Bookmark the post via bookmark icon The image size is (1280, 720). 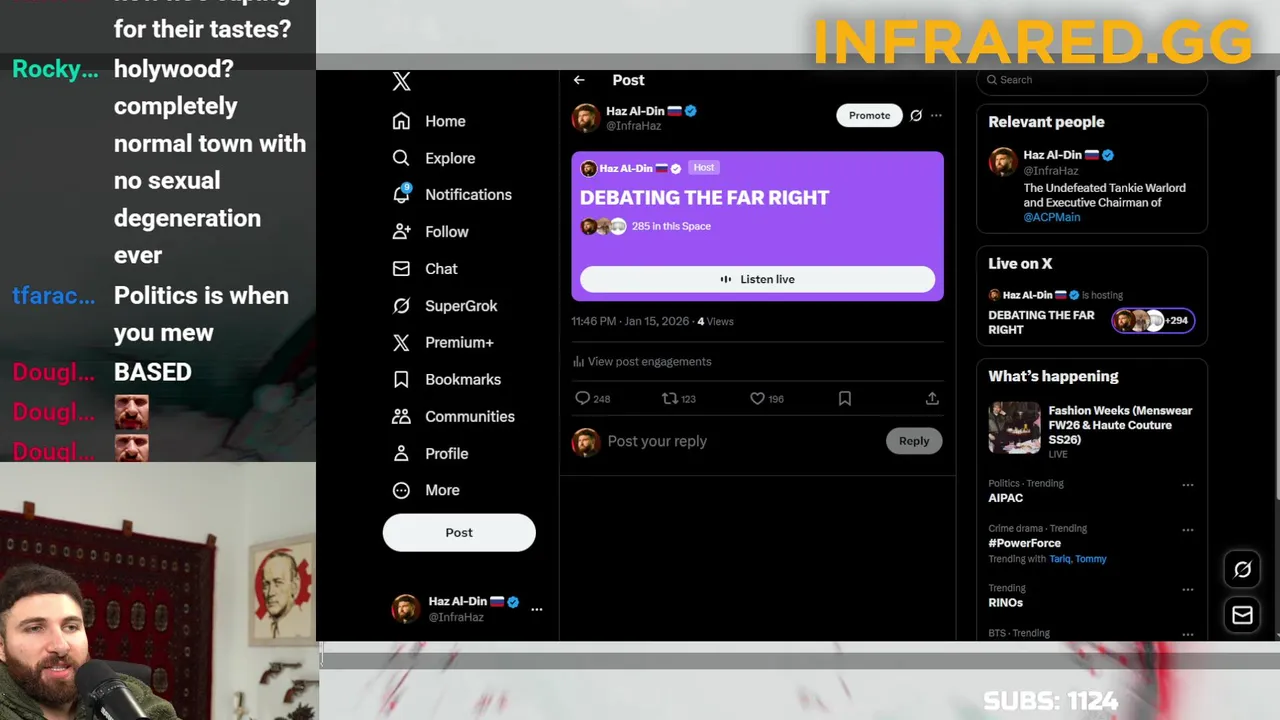[845, 399]
